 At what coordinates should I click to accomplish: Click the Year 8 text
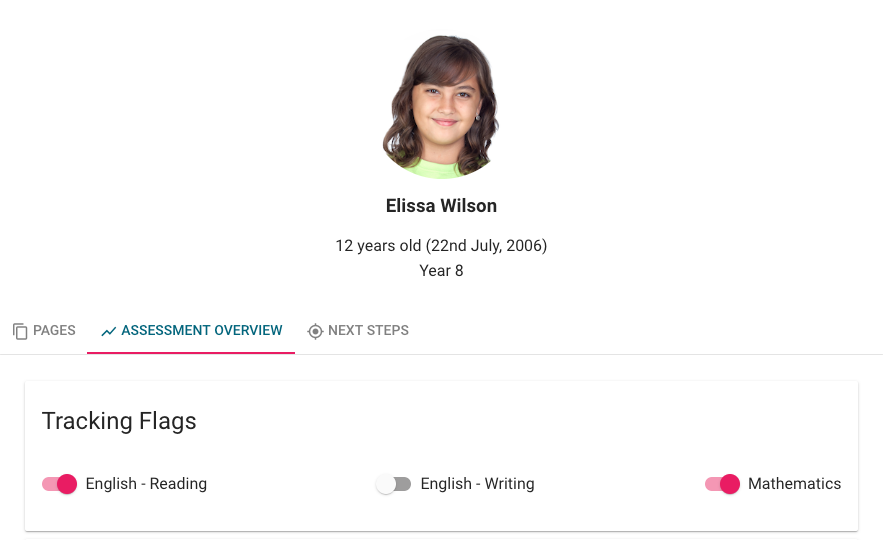441,270
